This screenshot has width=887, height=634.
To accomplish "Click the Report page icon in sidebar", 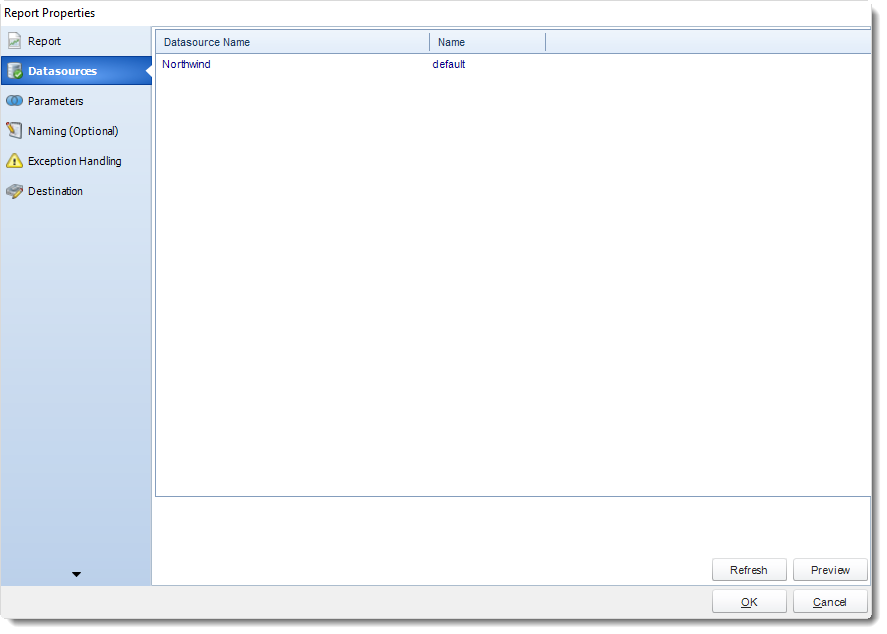I will pyautogui.click(x=14, y=41).
